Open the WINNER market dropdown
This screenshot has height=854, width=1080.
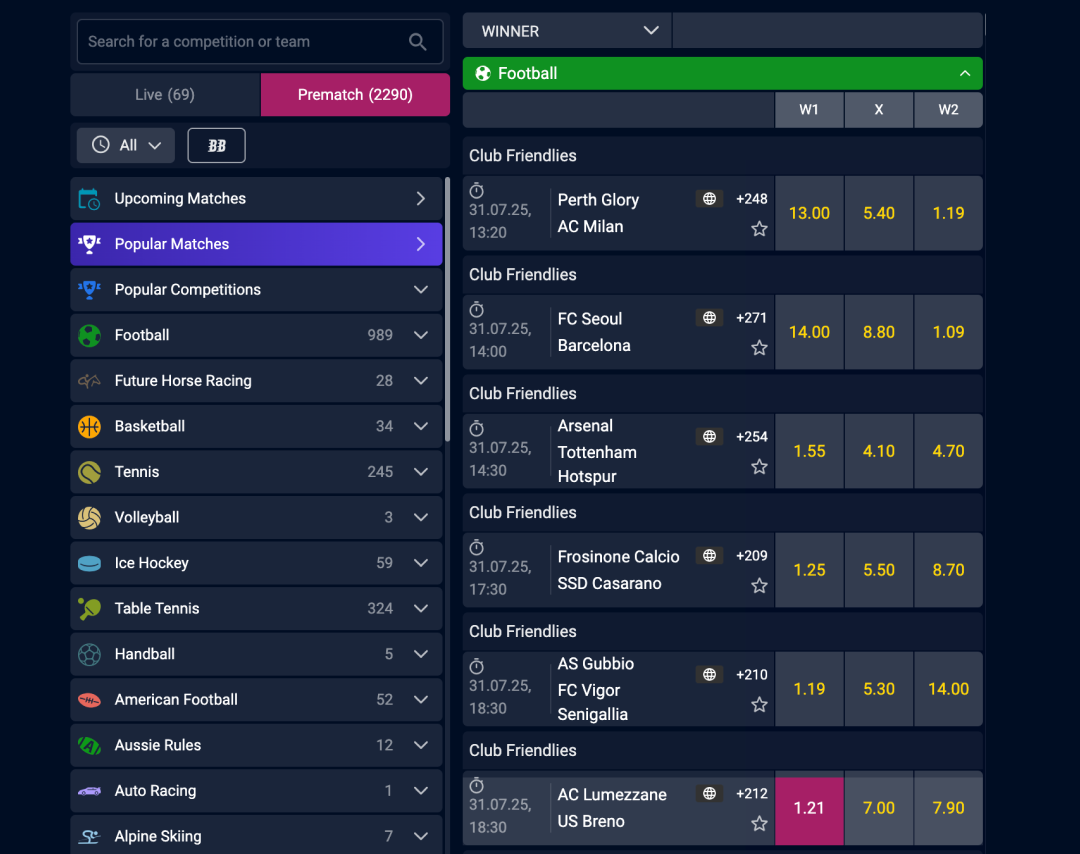(x=568, y=31)
